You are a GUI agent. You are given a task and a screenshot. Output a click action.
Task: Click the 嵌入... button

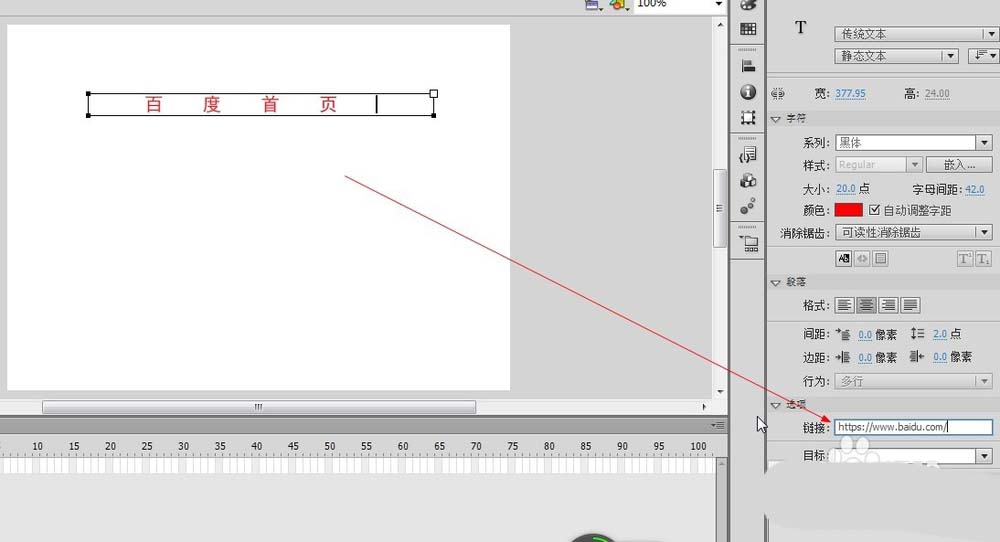[x=959, y=165]
